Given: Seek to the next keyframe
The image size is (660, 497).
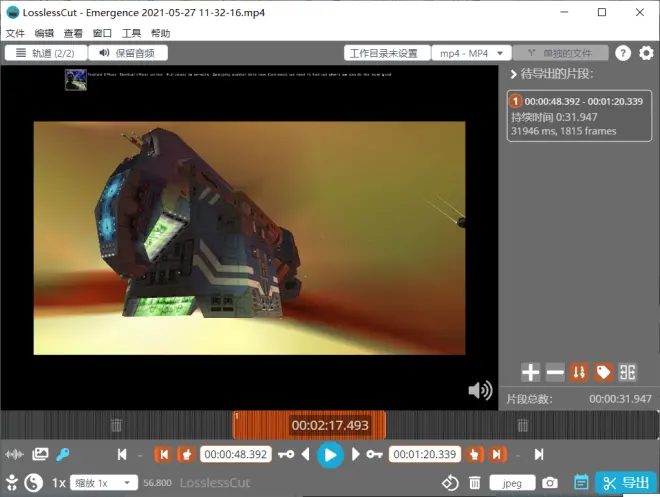Looking at the screenshot, I should 374,454.
